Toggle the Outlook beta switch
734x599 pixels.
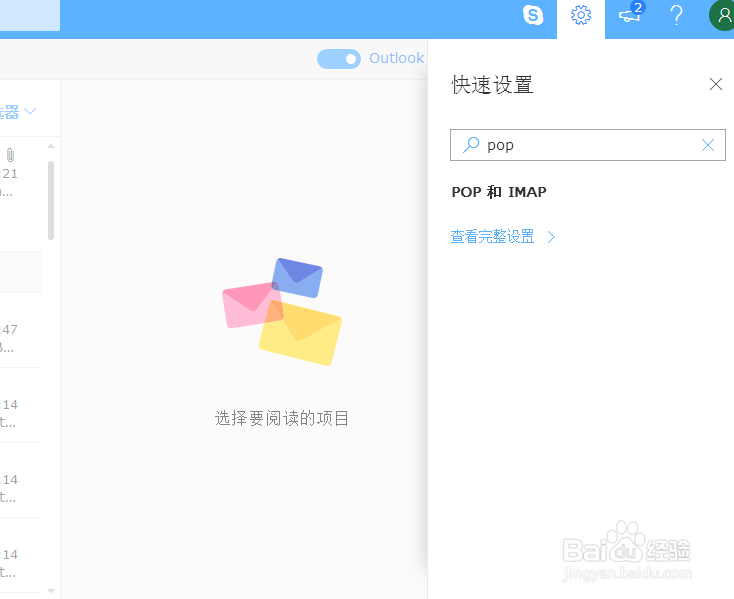tap(339, 59)
